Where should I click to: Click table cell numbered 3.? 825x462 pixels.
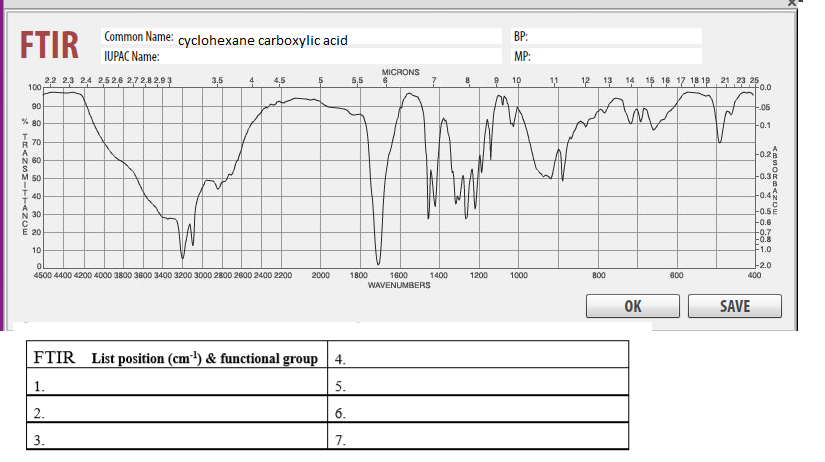pos(177,436)
